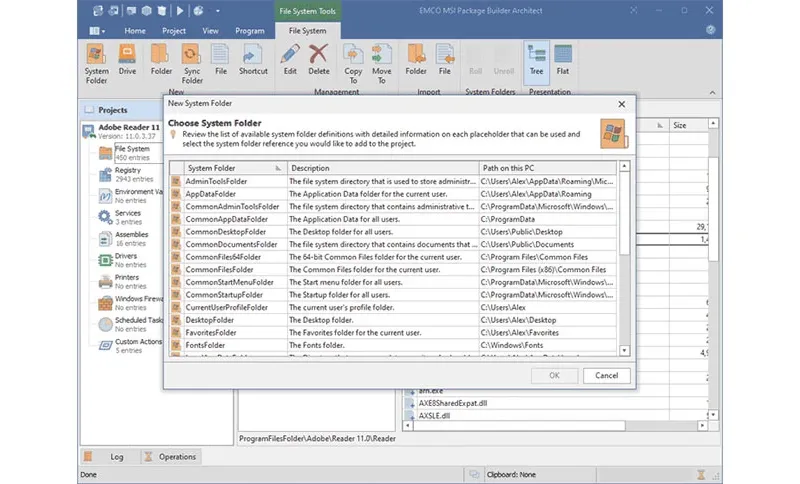This screenshot has width=800, height=484.
Task: Select Custom Actions tree entry
Action: [x=131, y=345]
